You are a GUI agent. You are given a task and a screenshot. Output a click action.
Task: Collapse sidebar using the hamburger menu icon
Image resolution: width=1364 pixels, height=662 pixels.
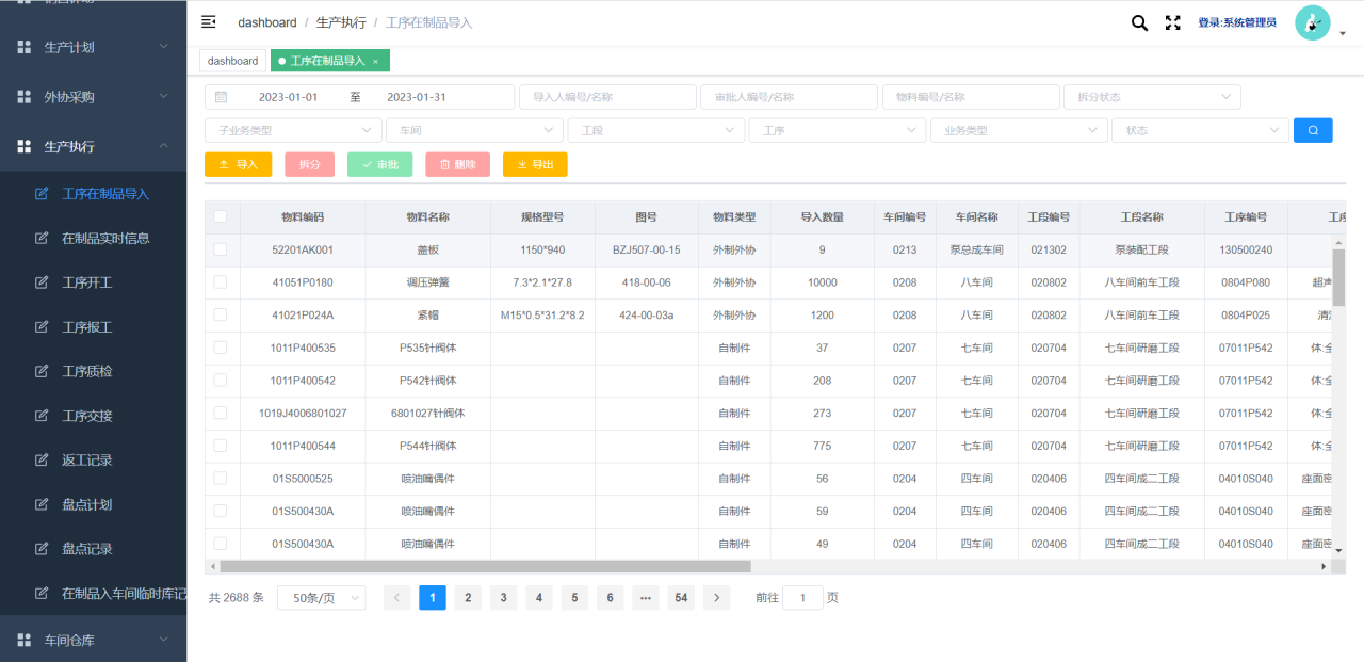208,22
